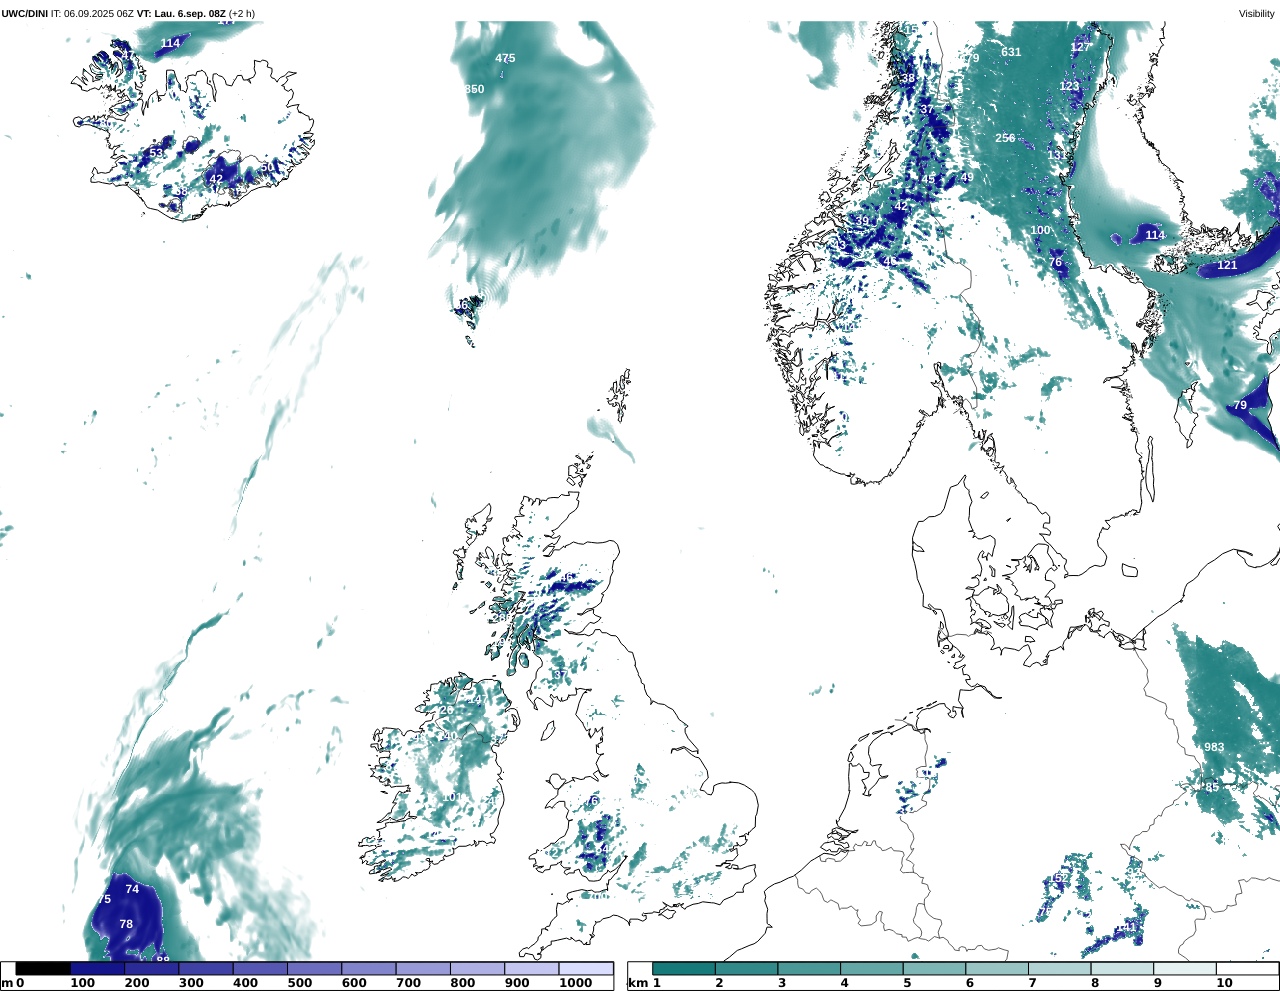Click the dark teal 1 km legend swatch
The height and width of the screenshot is (991, 1280).
point(684,968)
